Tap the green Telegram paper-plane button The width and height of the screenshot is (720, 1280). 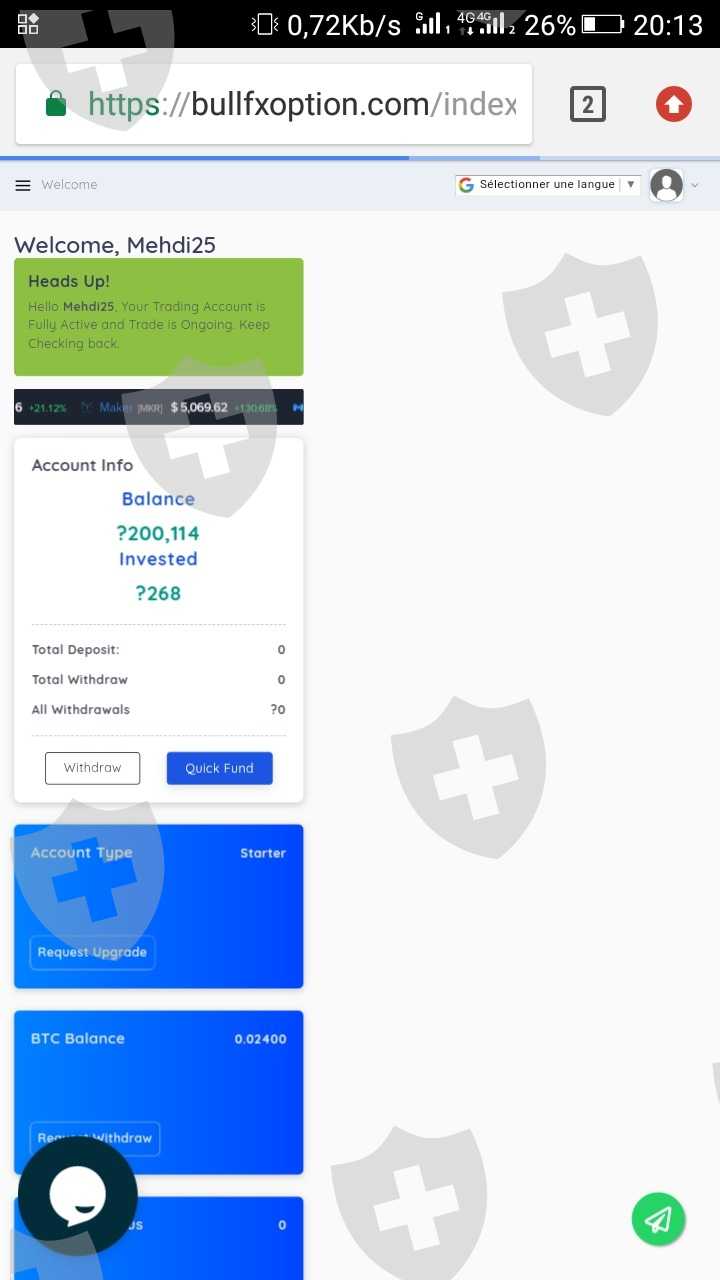tap(658, 1219)
